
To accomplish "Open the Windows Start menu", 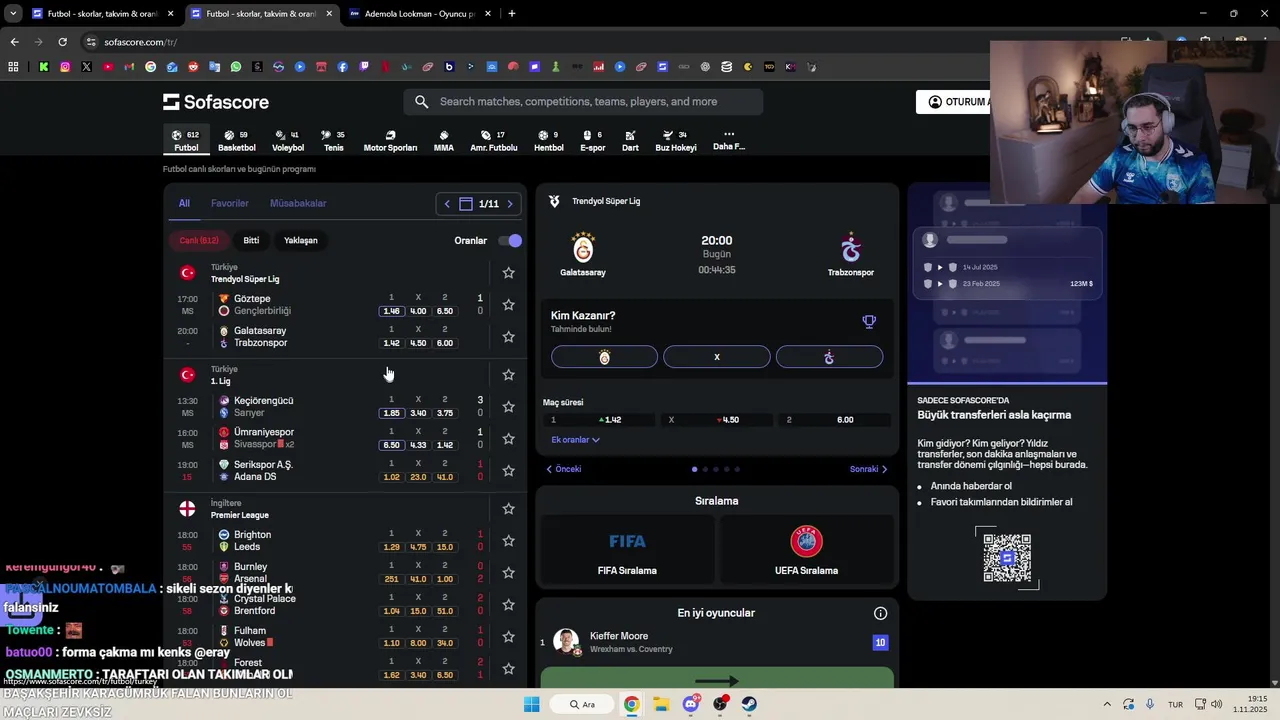I will point(532,704).
